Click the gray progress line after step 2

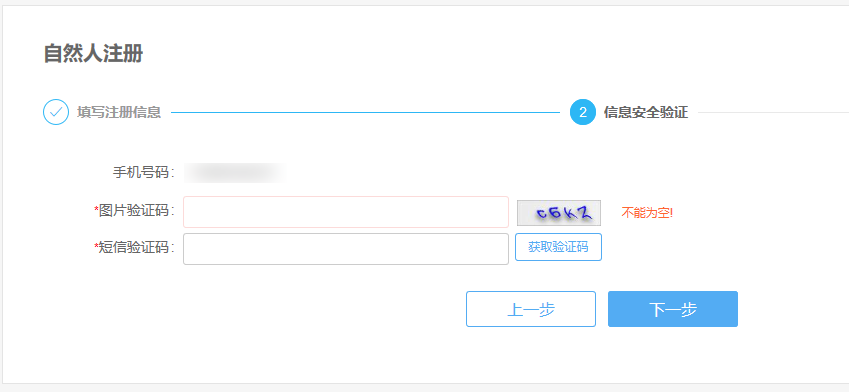(x=773, y=113)
